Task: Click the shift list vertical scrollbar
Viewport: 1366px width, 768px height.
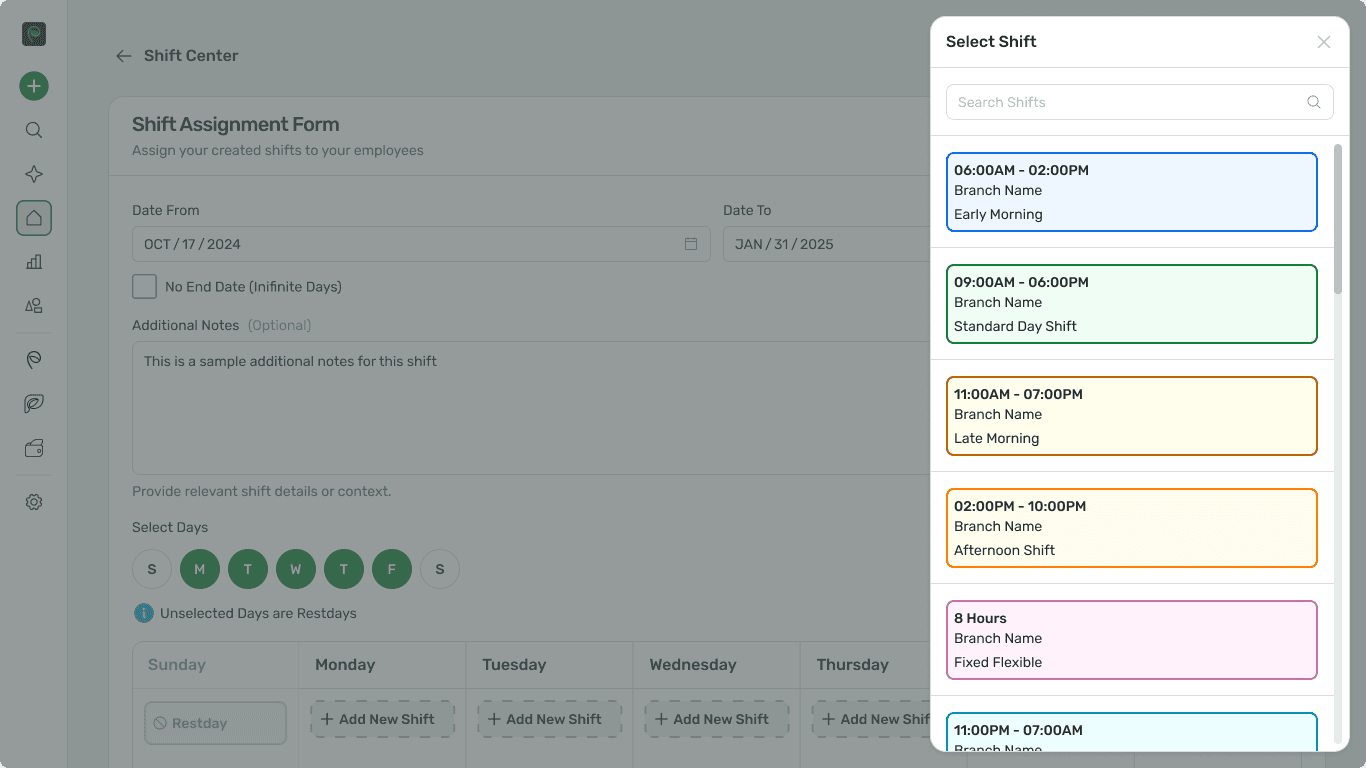Action: point(1338,220)
